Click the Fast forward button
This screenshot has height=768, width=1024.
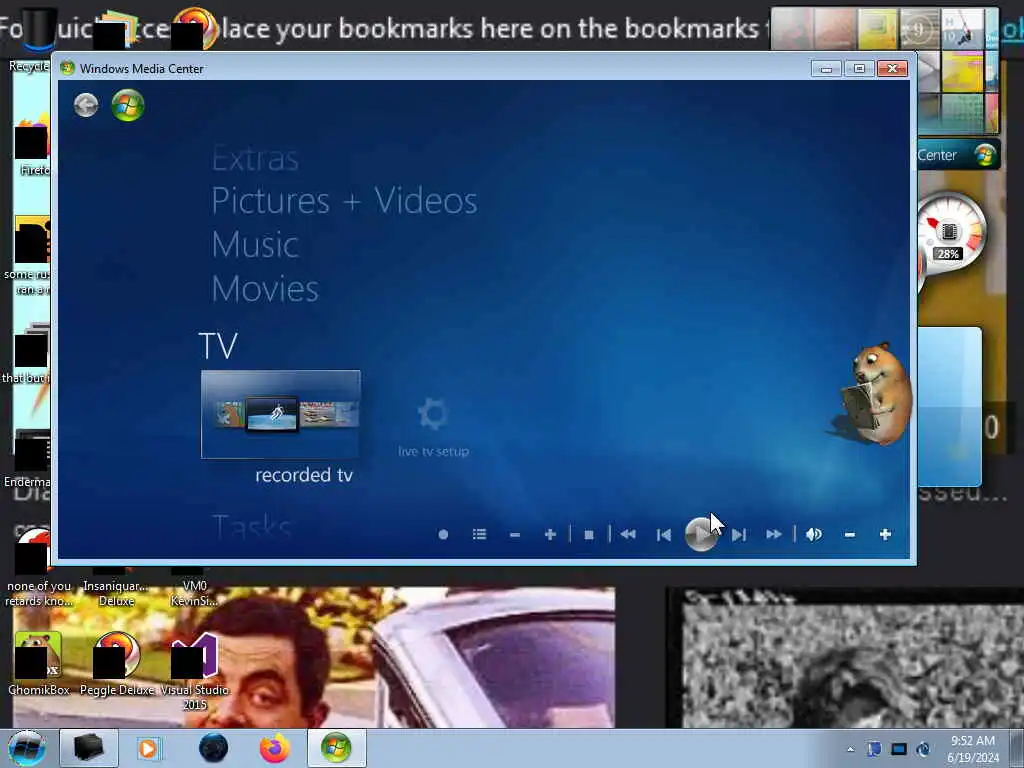[774, 535]
